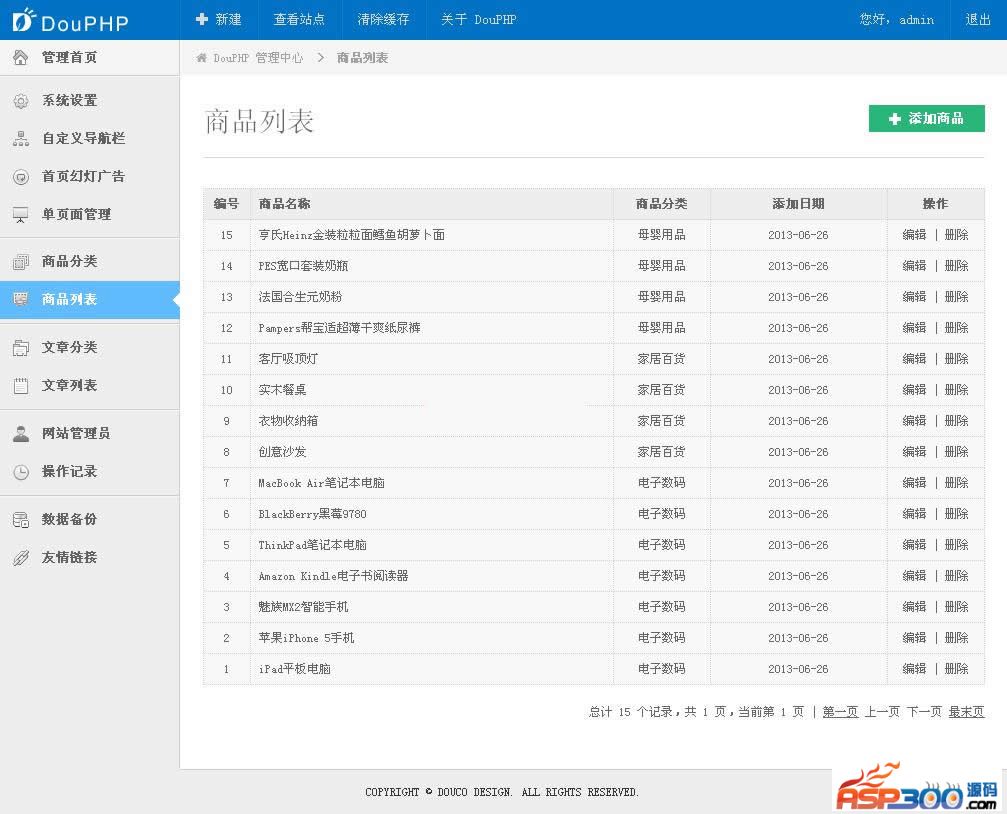Open 关于 DouPHP menu item

pyautogui.click(x=478, y=19)
